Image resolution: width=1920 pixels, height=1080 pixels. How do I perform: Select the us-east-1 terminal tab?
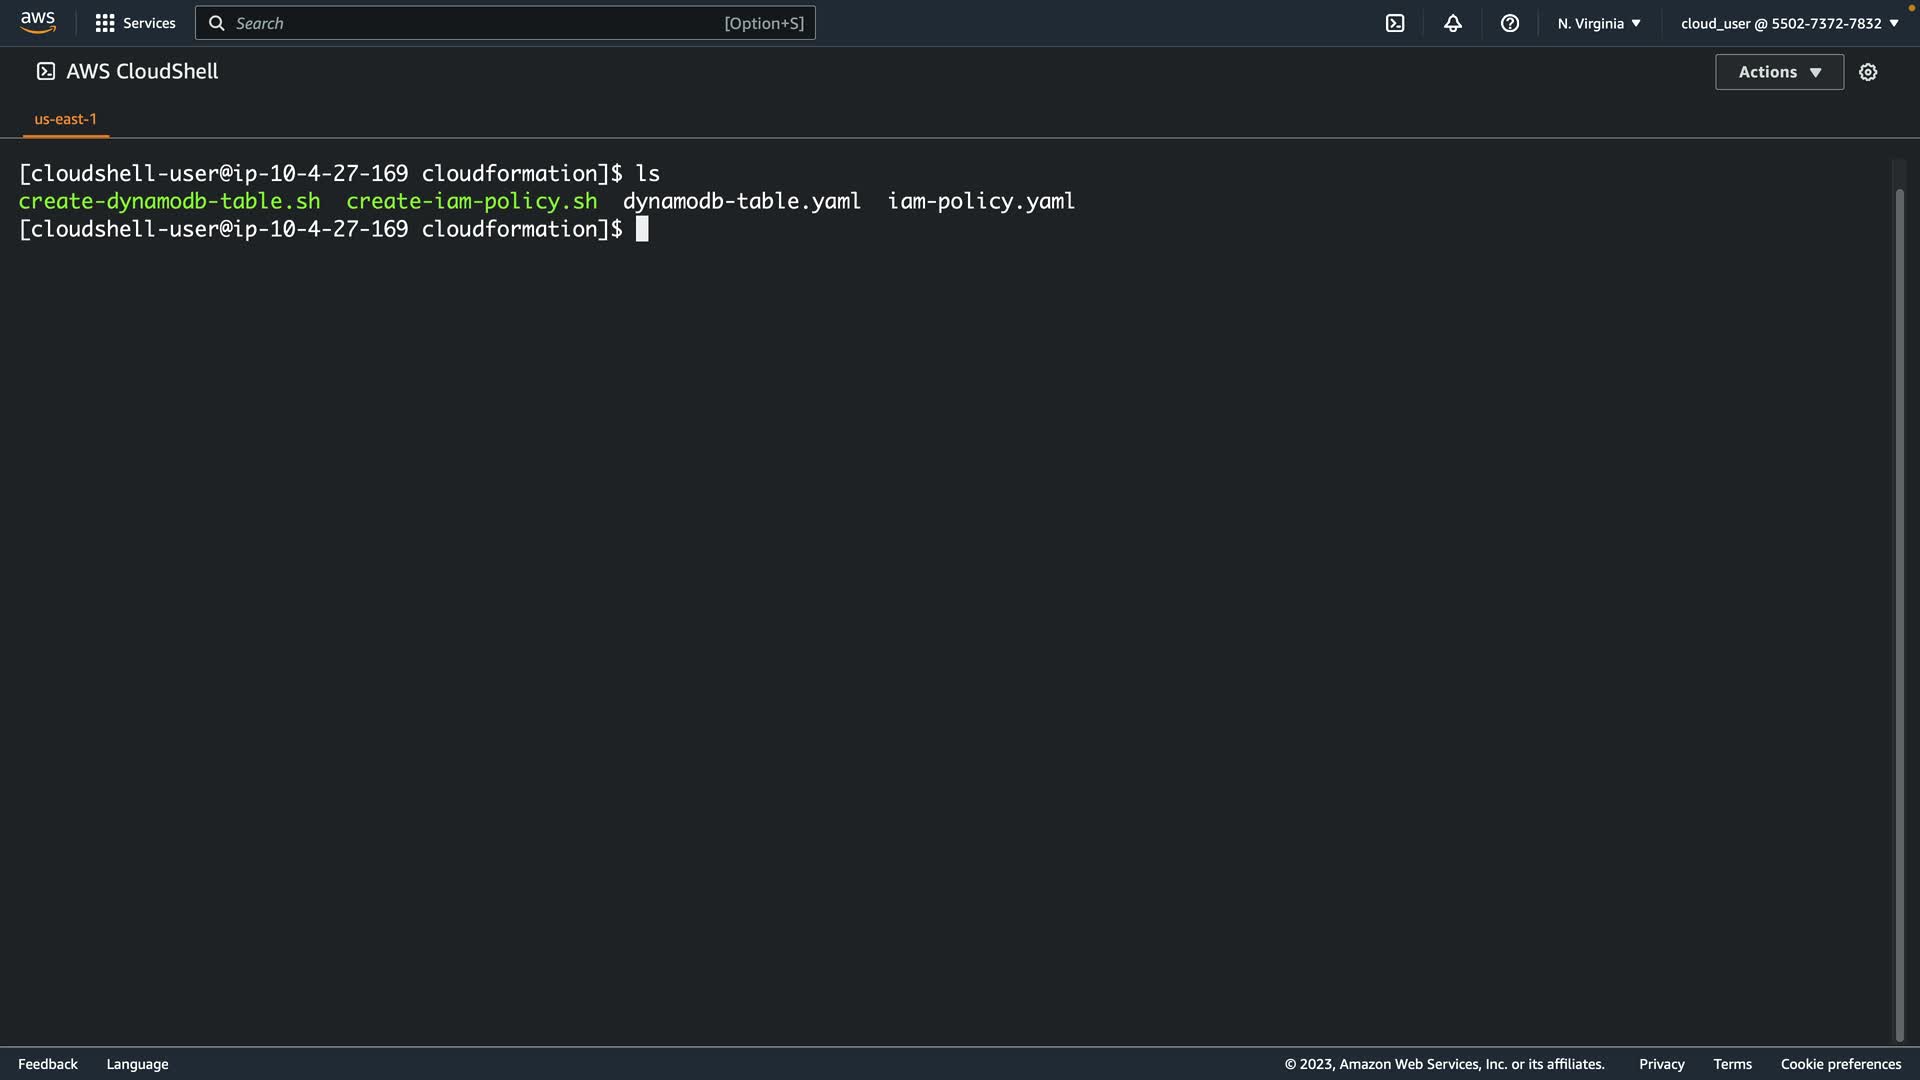66,119
